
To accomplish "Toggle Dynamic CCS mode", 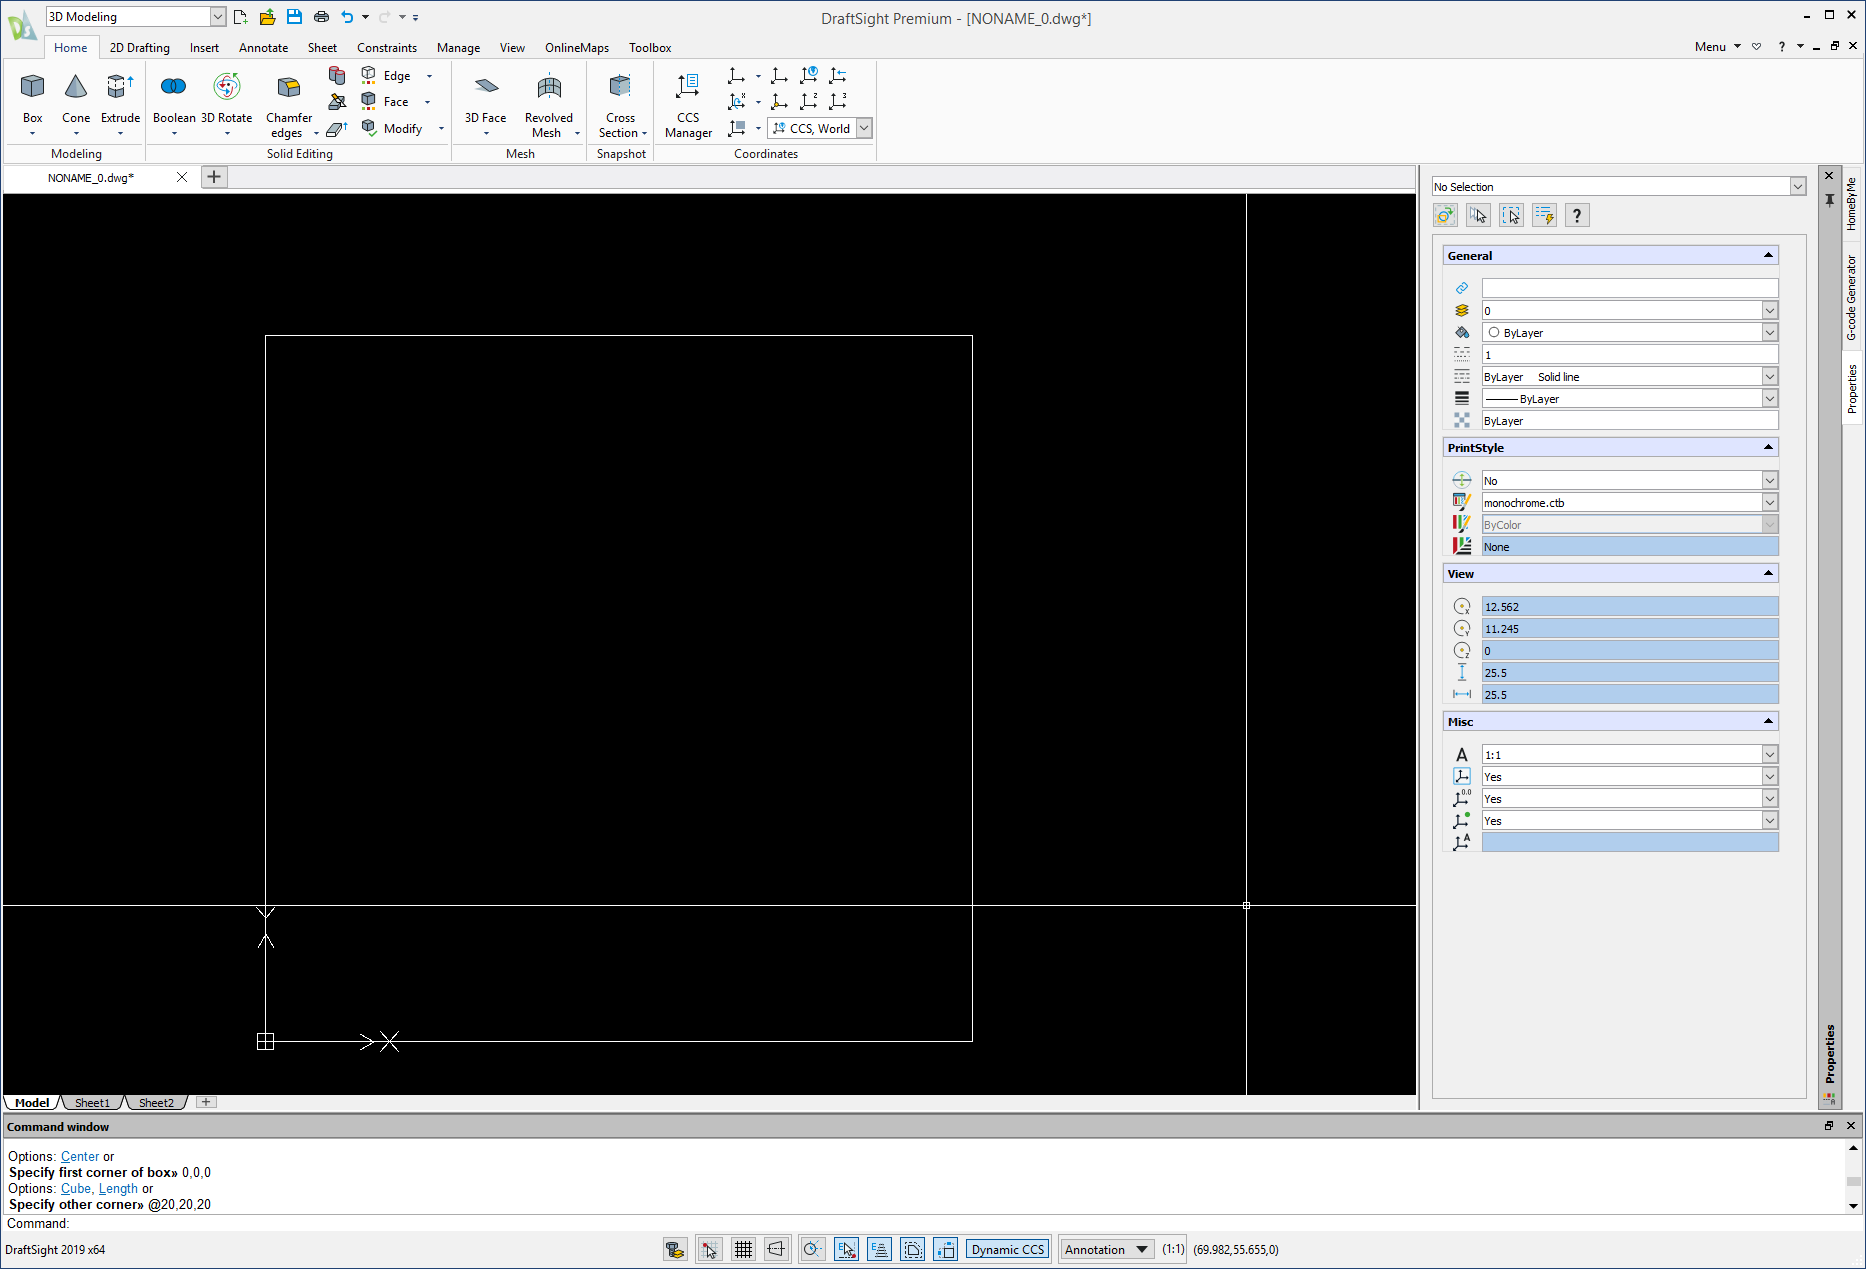I will [x=1006, y=1248].
